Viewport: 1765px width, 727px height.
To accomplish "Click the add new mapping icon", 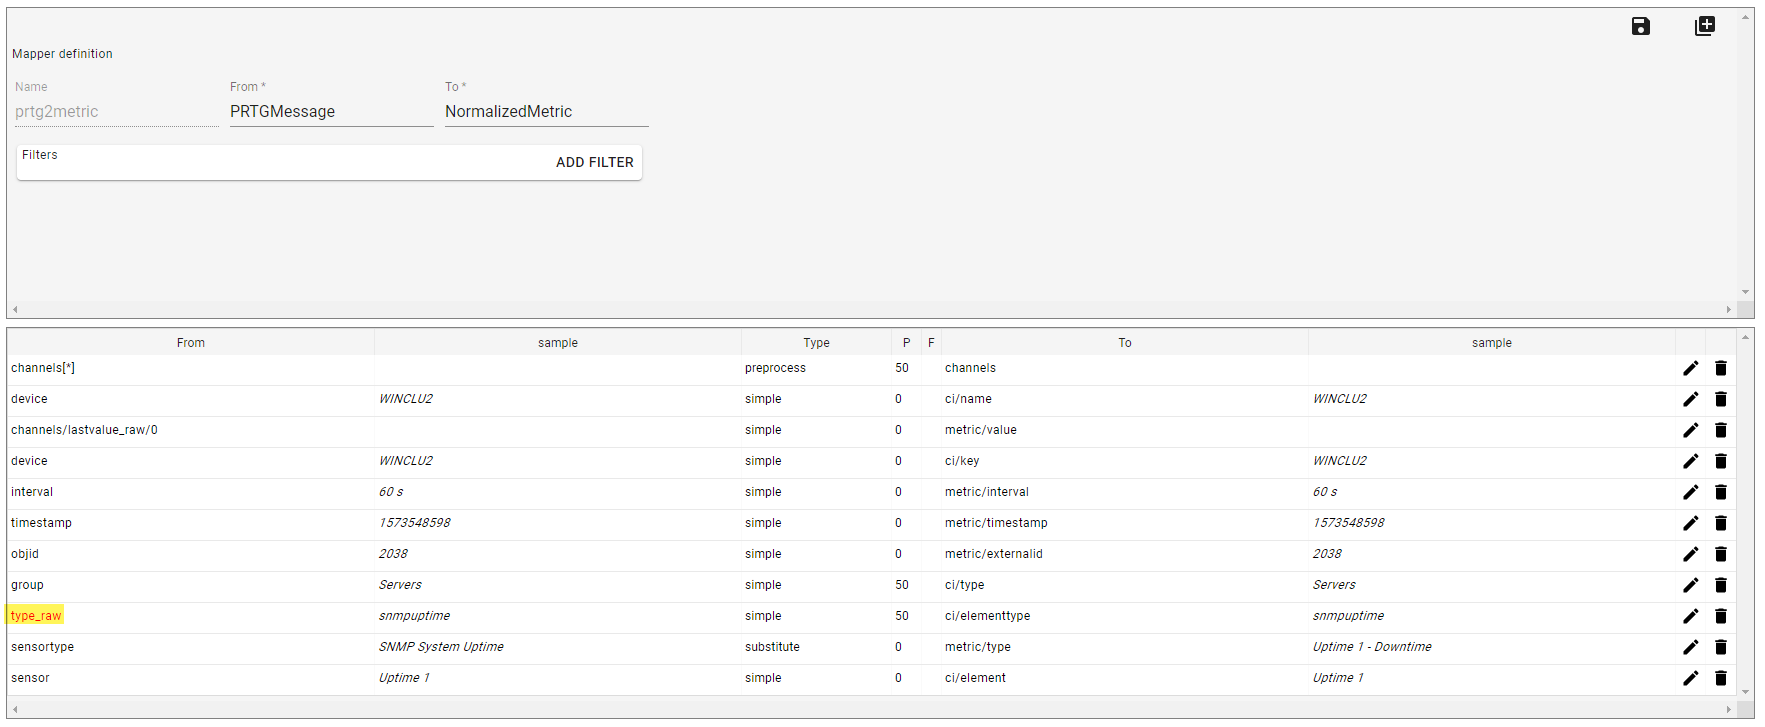I will click(x=1704, y=26).
